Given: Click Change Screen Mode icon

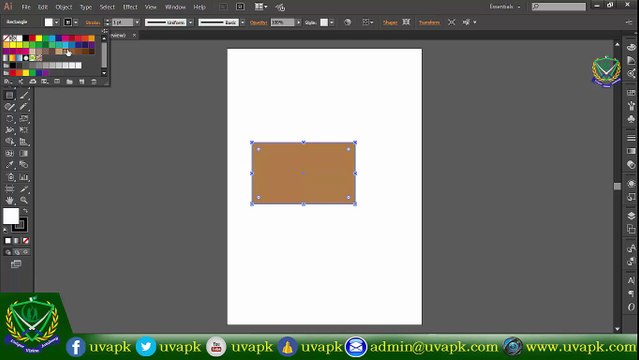Looking at the screenshot, I should pyautogui.click(x=16, y=264).
